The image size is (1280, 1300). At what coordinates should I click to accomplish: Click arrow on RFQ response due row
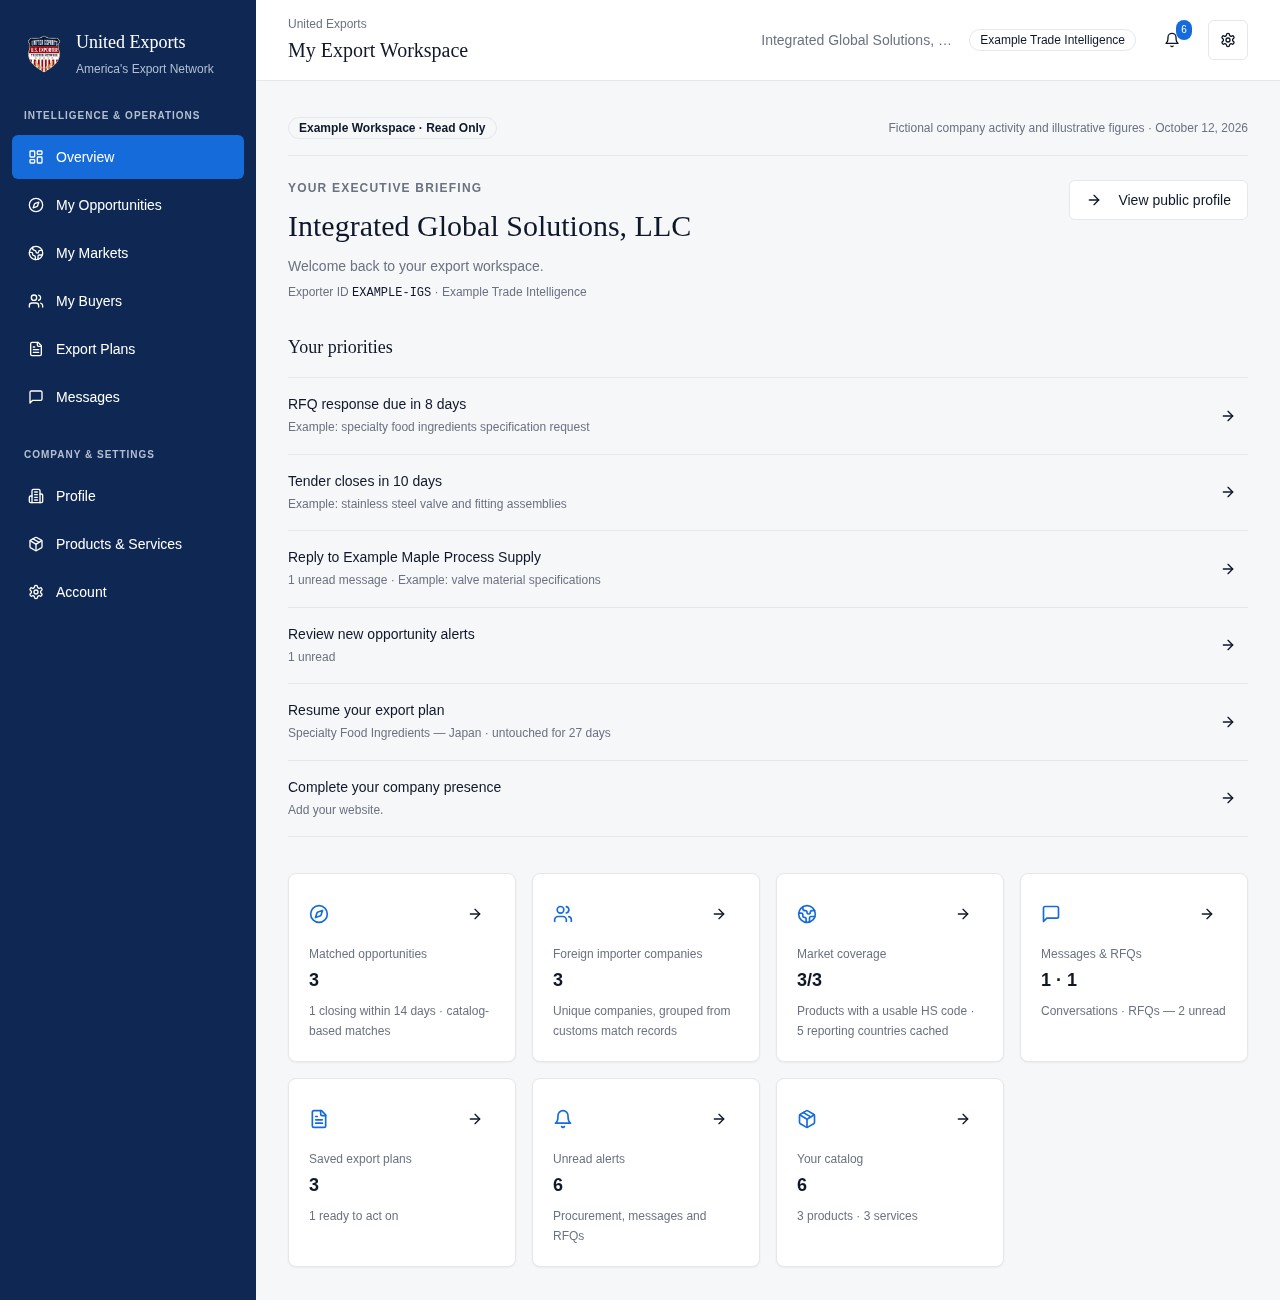click(x=1228, y=416)
